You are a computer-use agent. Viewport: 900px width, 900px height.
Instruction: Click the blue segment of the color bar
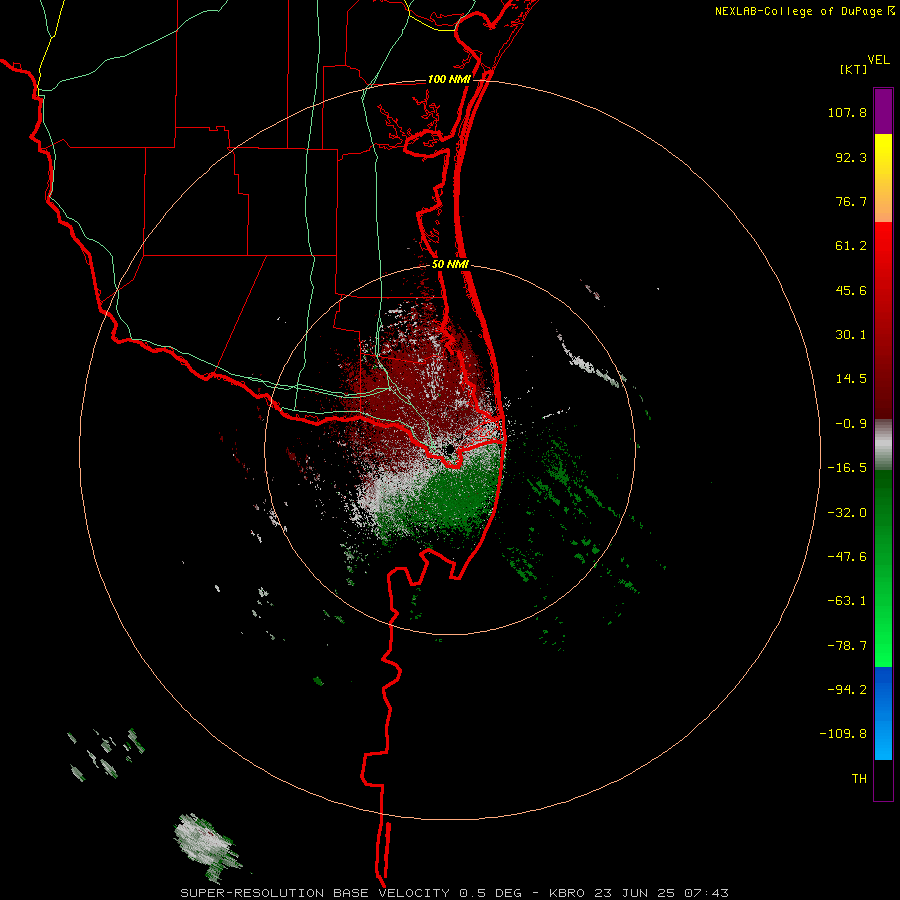click(883, 713)
